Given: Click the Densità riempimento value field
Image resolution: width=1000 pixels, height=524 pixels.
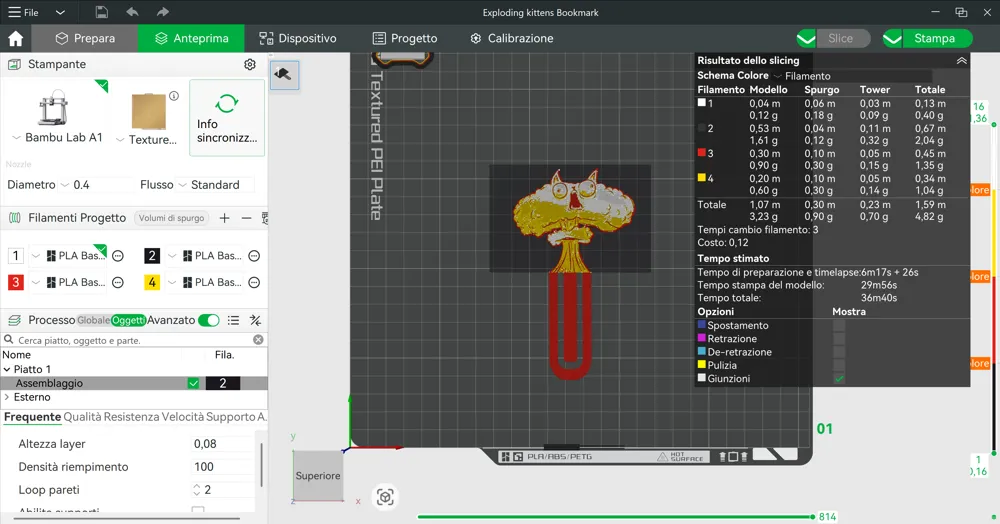Looking at the screenshot, I should (222, 467).
